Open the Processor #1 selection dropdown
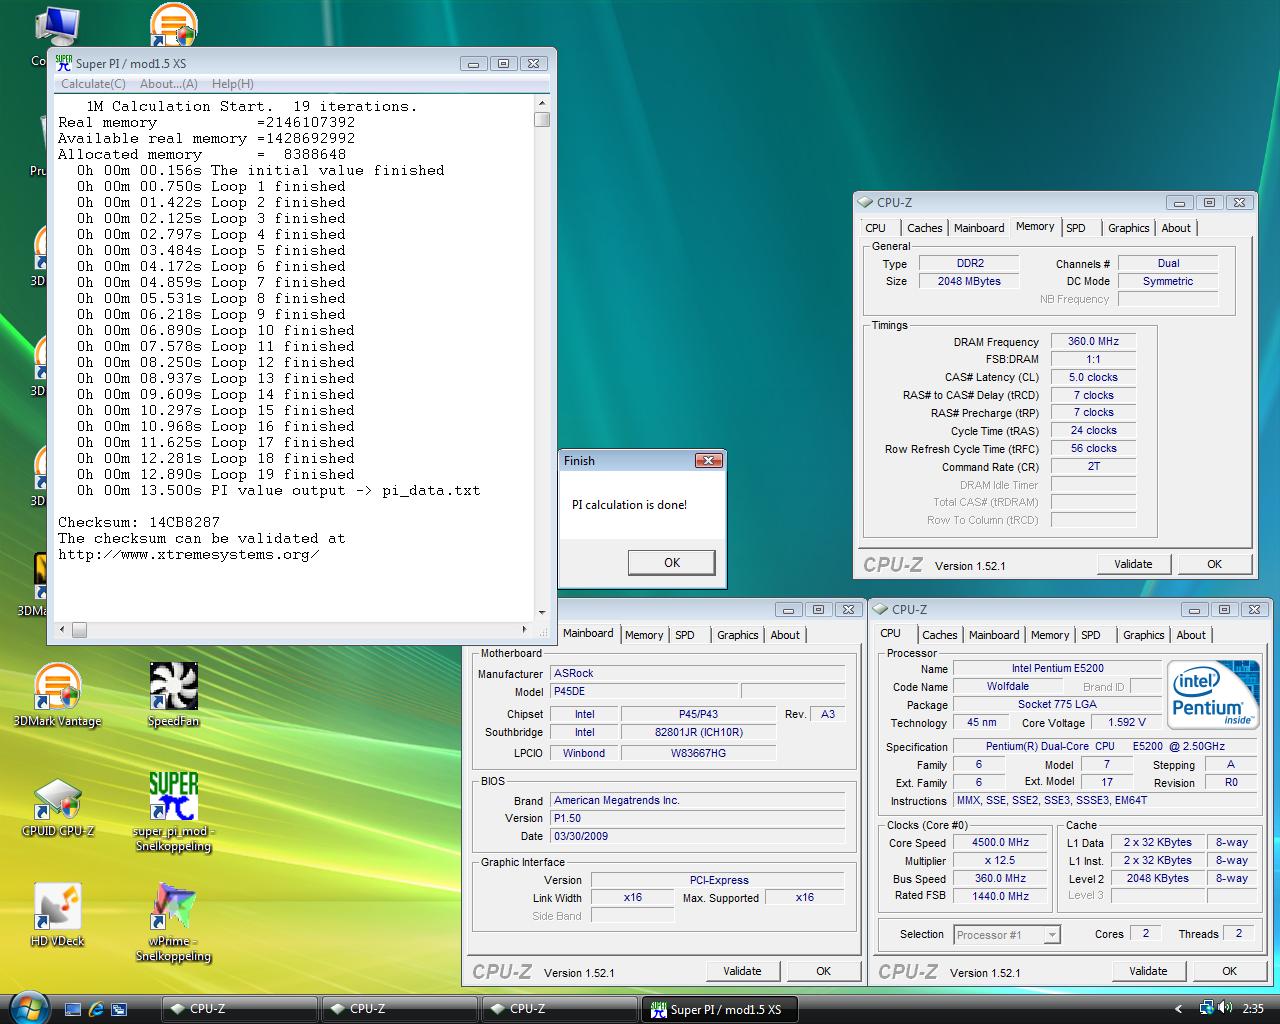Screen dimensions: 1280x1024 (1006, 935)
